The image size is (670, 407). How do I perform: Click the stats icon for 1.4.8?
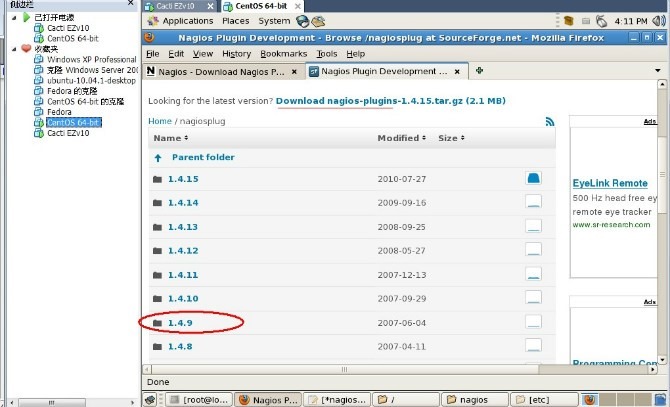point(533,345)
